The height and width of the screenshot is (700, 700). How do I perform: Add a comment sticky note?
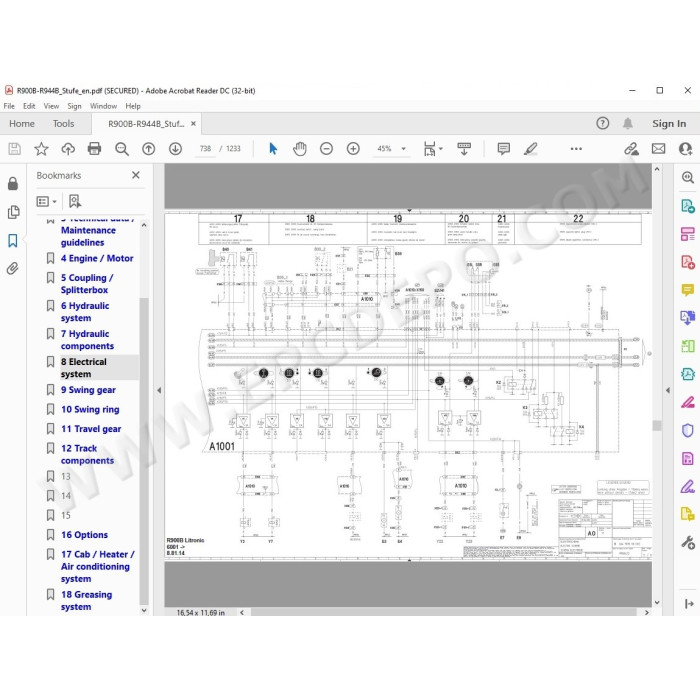[x=504, y=149]
